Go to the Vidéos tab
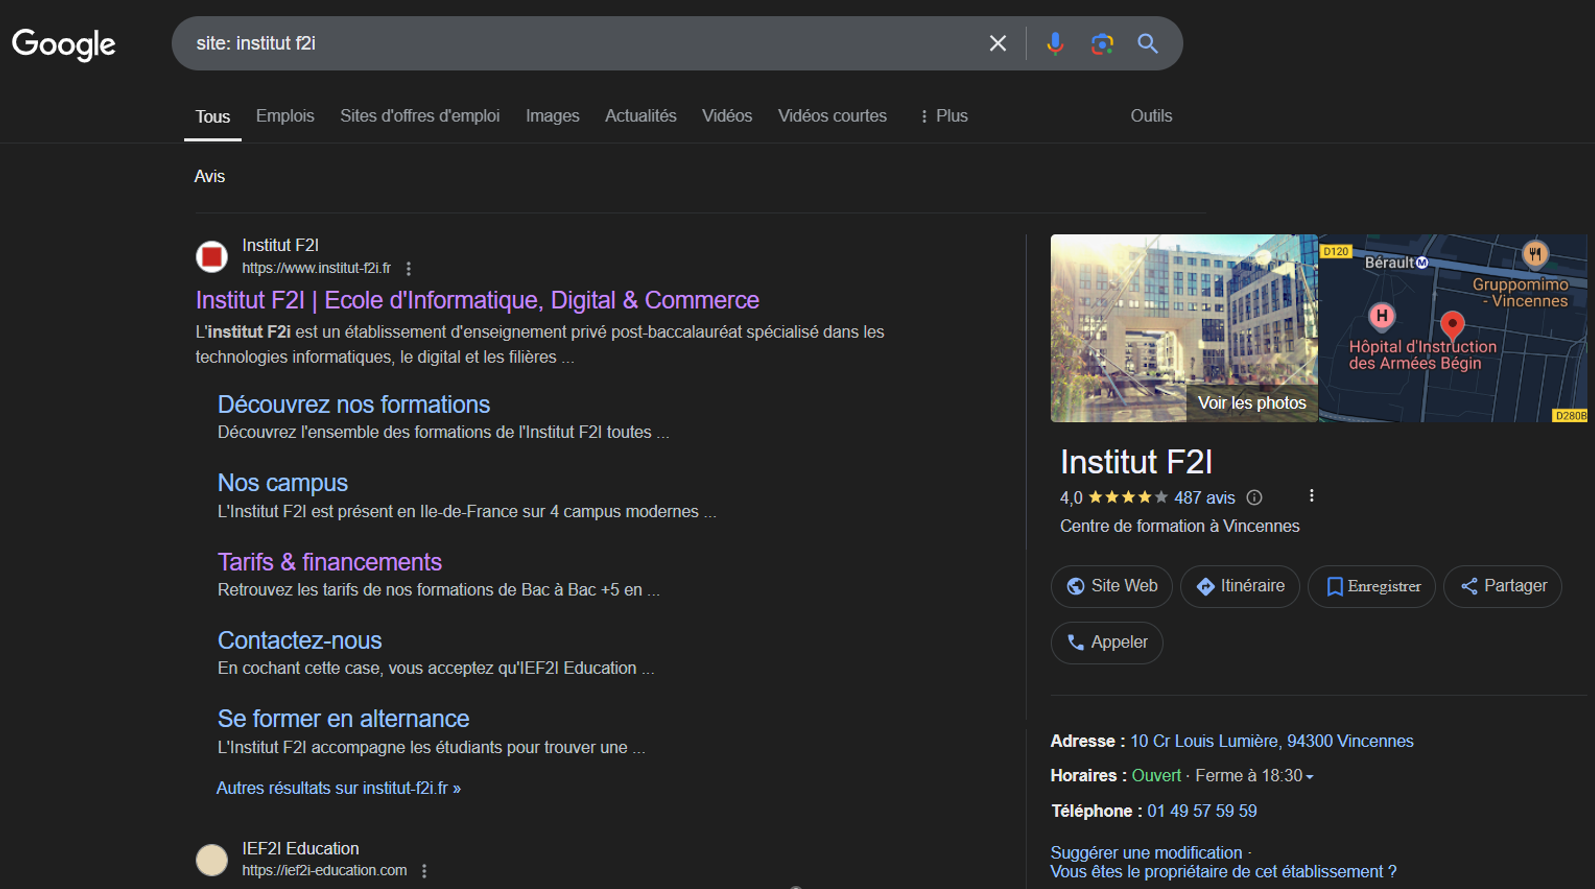This screenshot has width=1595, height=889. (x=727, y=116)
